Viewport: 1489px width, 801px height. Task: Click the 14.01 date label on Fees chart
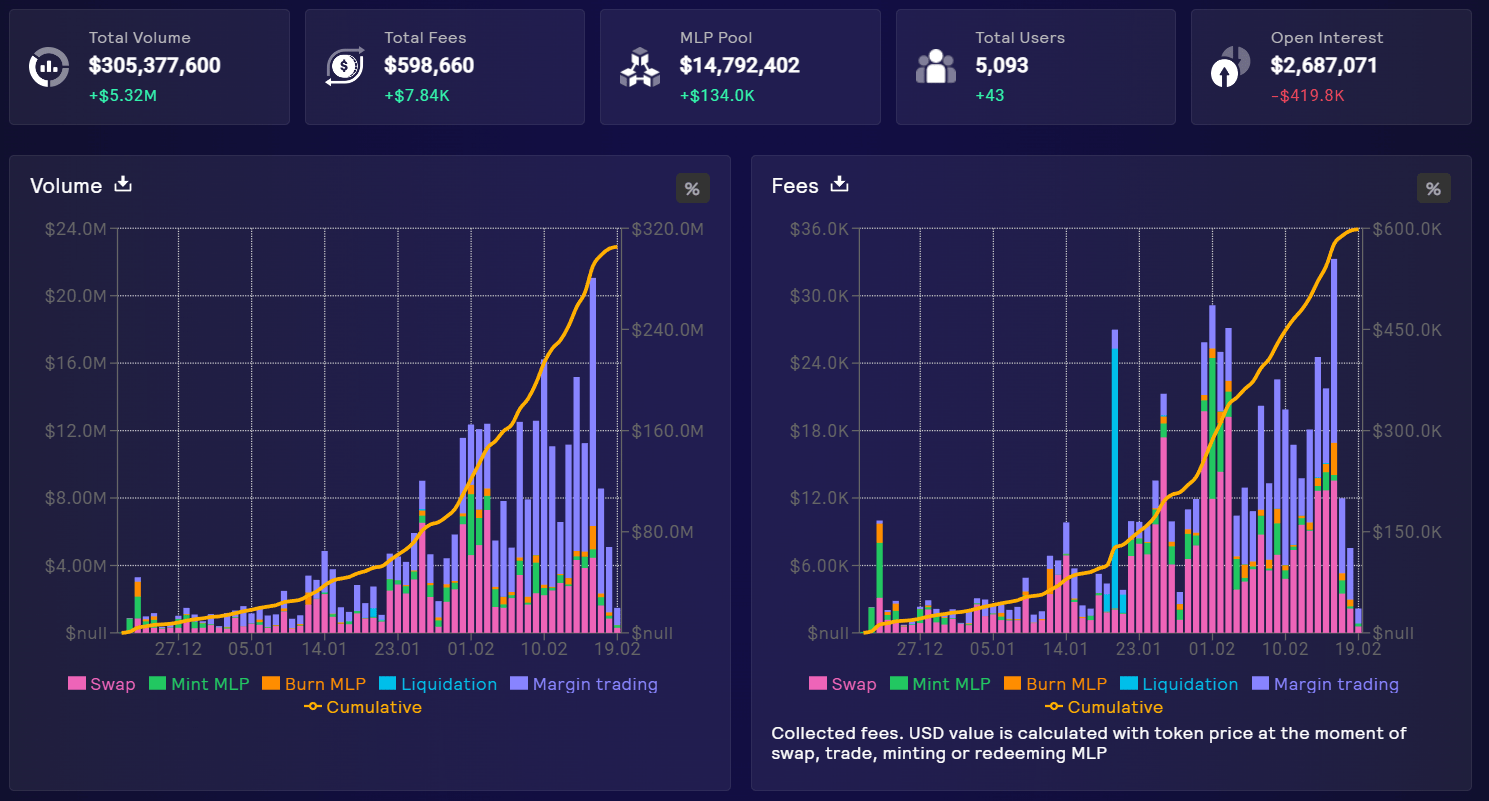[x=1065, y=648]
